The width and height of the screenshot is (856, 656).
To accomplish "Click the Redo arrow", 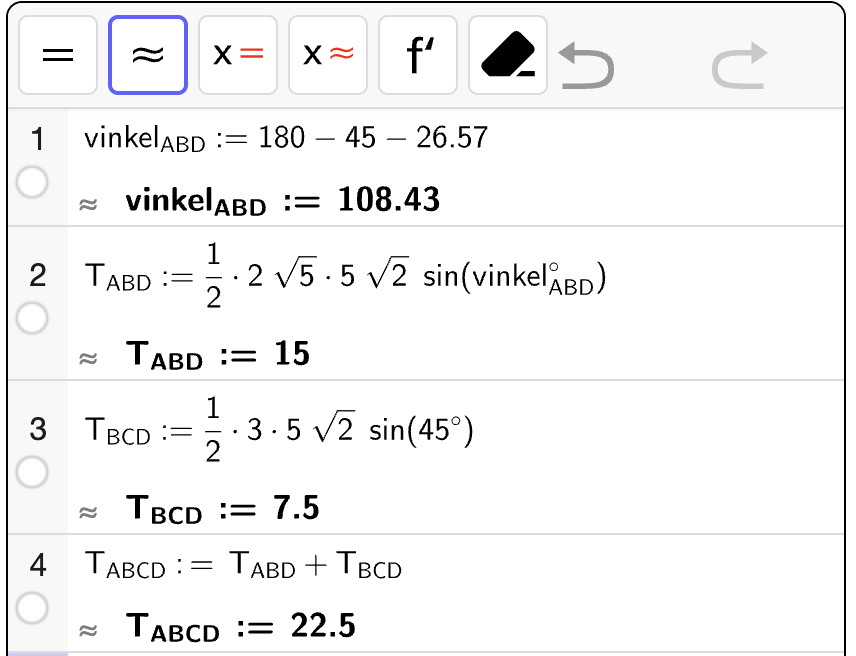I will [740, 65].
